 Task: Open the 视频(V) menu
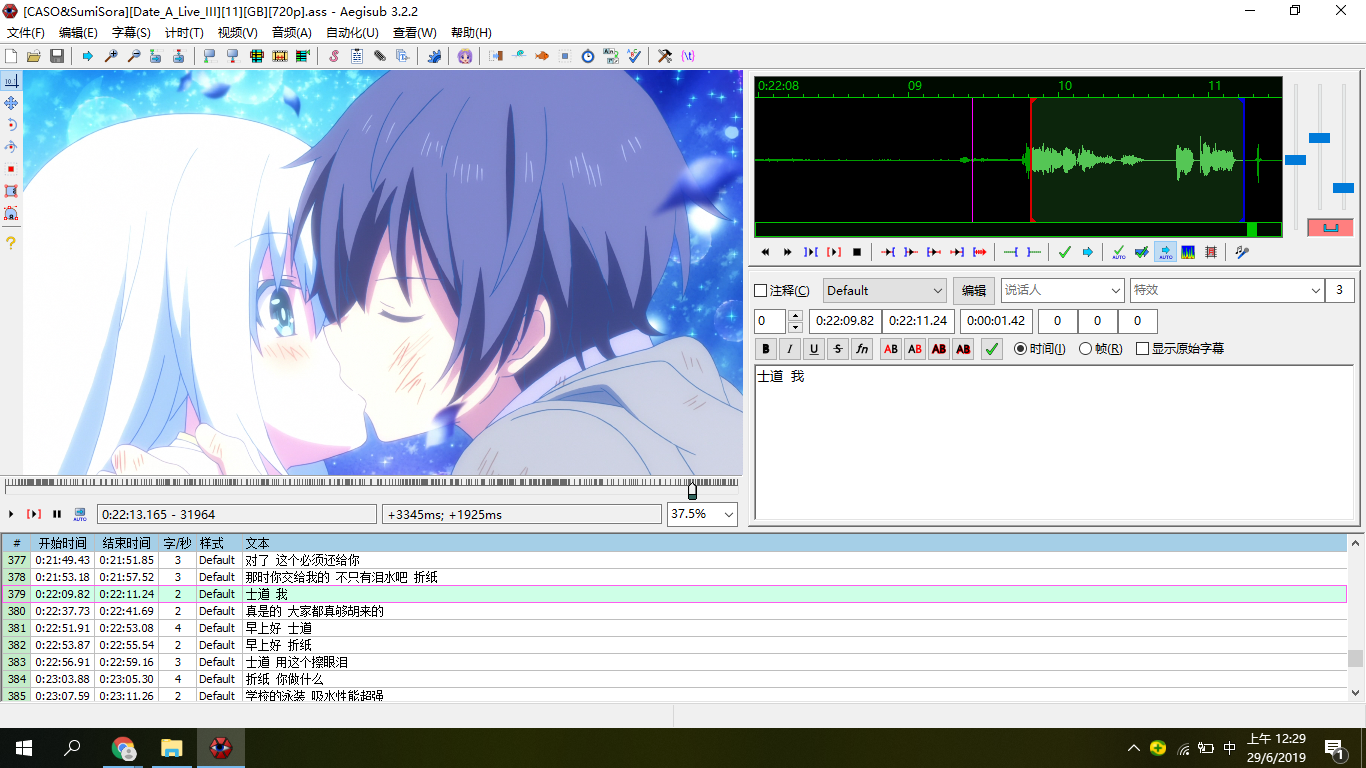click(x=237, y=33)
